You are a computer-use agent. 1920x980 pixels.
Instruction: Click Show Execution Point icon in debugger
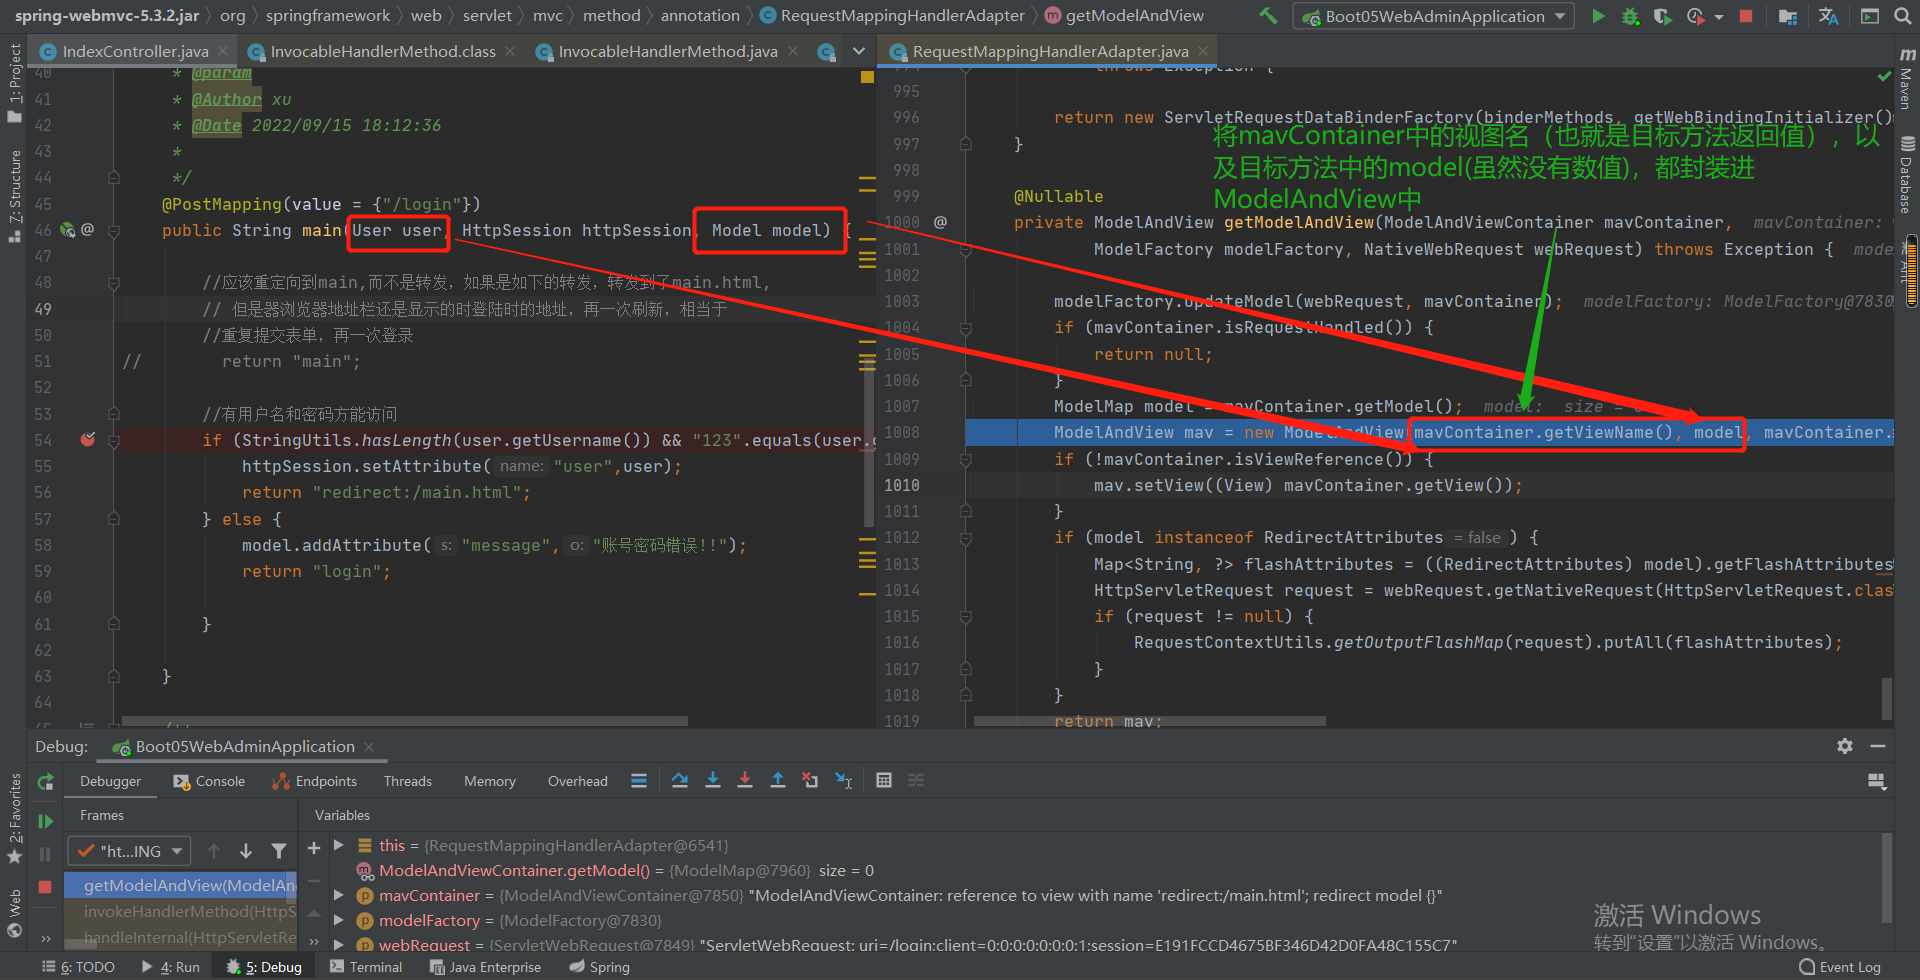click(639, 781)
